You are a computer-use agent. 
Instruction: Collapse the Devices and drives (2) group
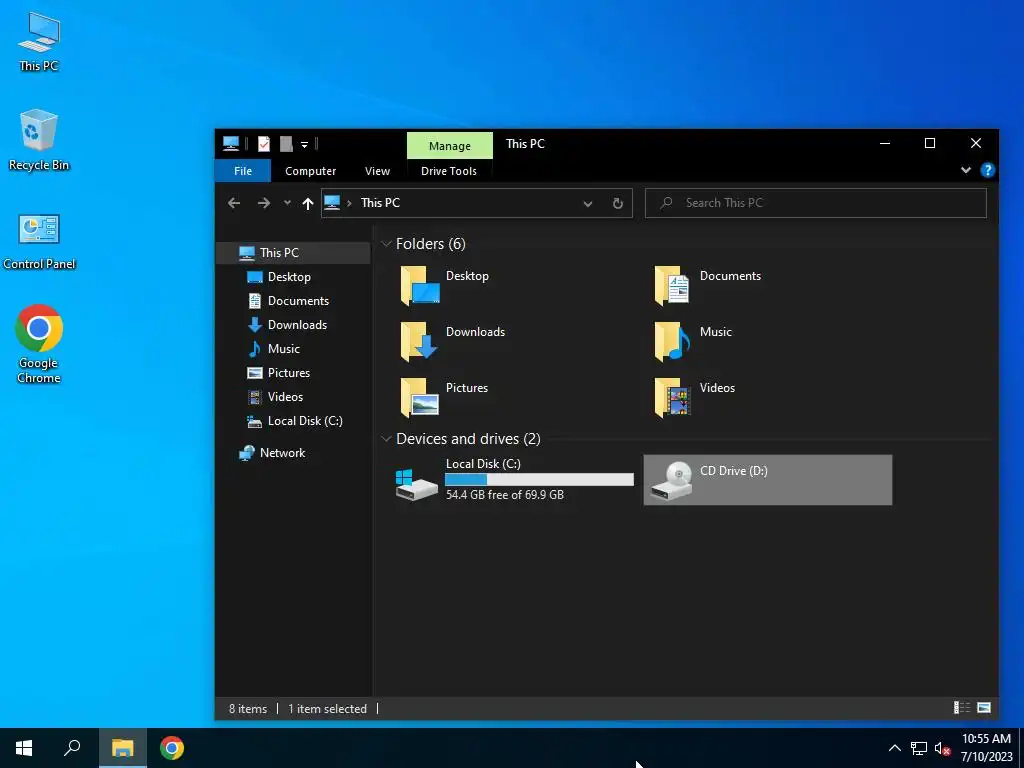pyautogui.click(x=387, y=439)
